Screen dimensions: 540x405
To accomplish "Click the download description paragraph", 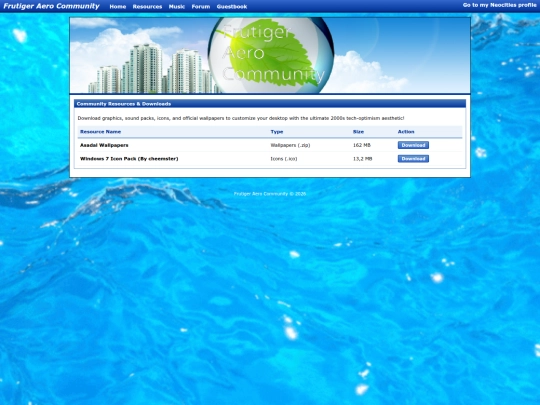I will click(x=241, y=118).
